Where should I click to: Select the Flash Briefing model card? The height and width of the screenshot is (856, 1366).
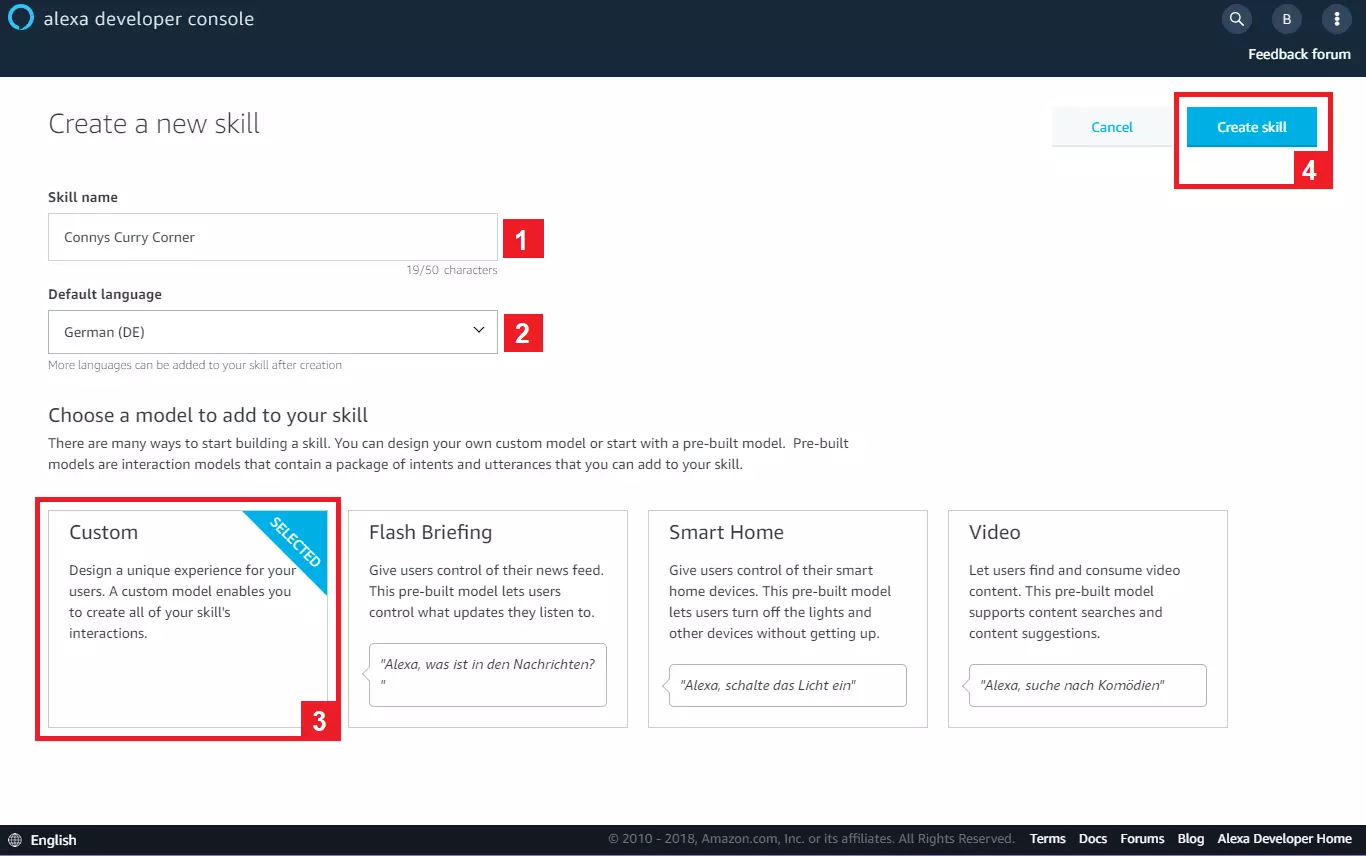[488, 619]
